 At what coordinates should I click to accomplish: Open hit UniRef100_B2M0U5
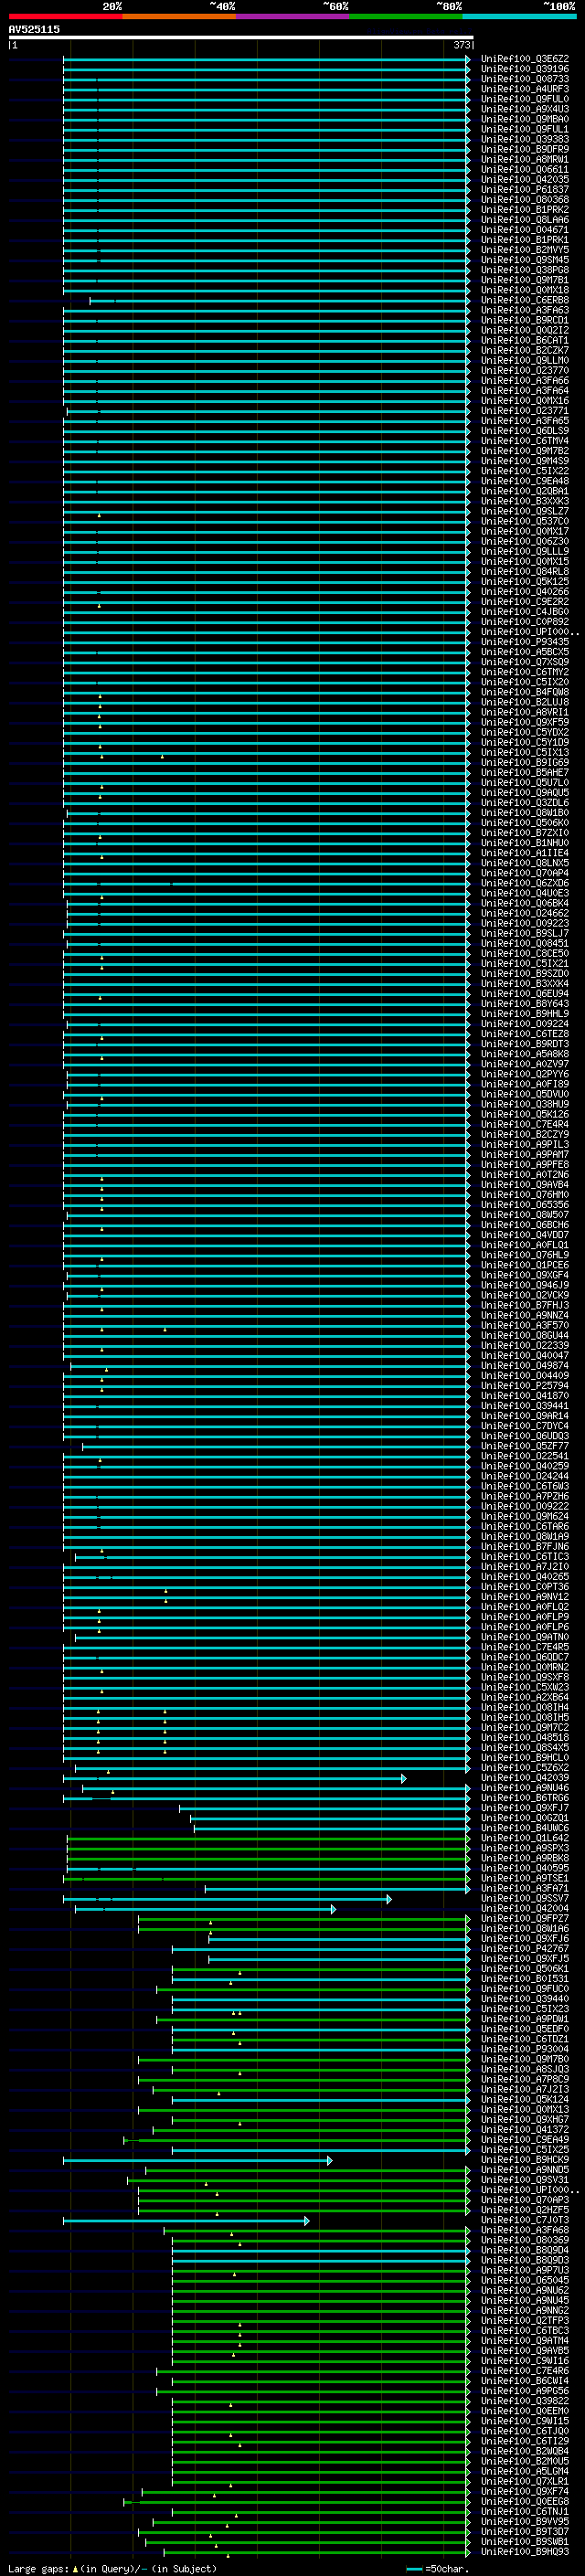coord(525,2460)
